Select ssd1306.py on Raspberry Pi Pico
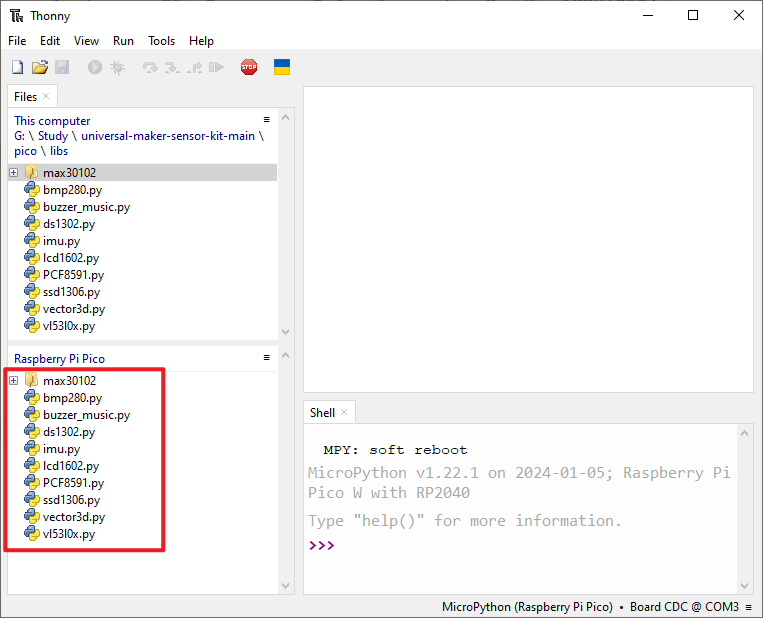Image resolution: width=763 pixels, height=618 pixels. [72, 500]
